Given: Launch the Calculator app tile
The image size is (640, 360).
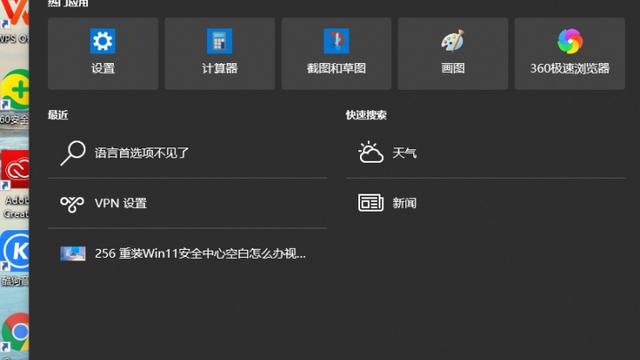Looking at the screenshot, I should pos(220,53).
